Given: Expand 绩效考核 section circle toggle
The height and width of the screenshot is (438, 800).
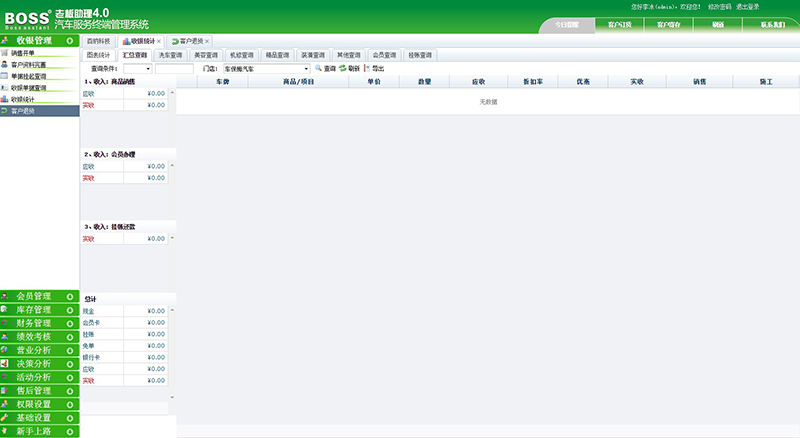Looking at the screenshot, I should pyautogui.click(x=70, y=337).
